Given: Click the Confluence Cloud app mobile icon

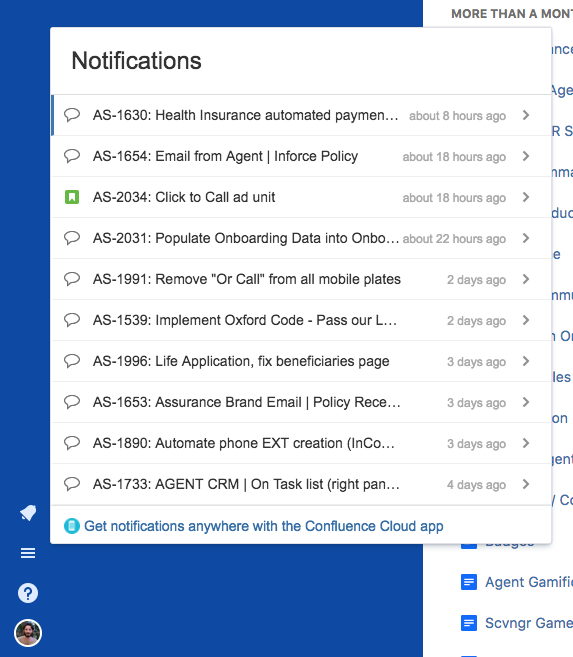Looking at the screenshot, I should coord(72,526).
